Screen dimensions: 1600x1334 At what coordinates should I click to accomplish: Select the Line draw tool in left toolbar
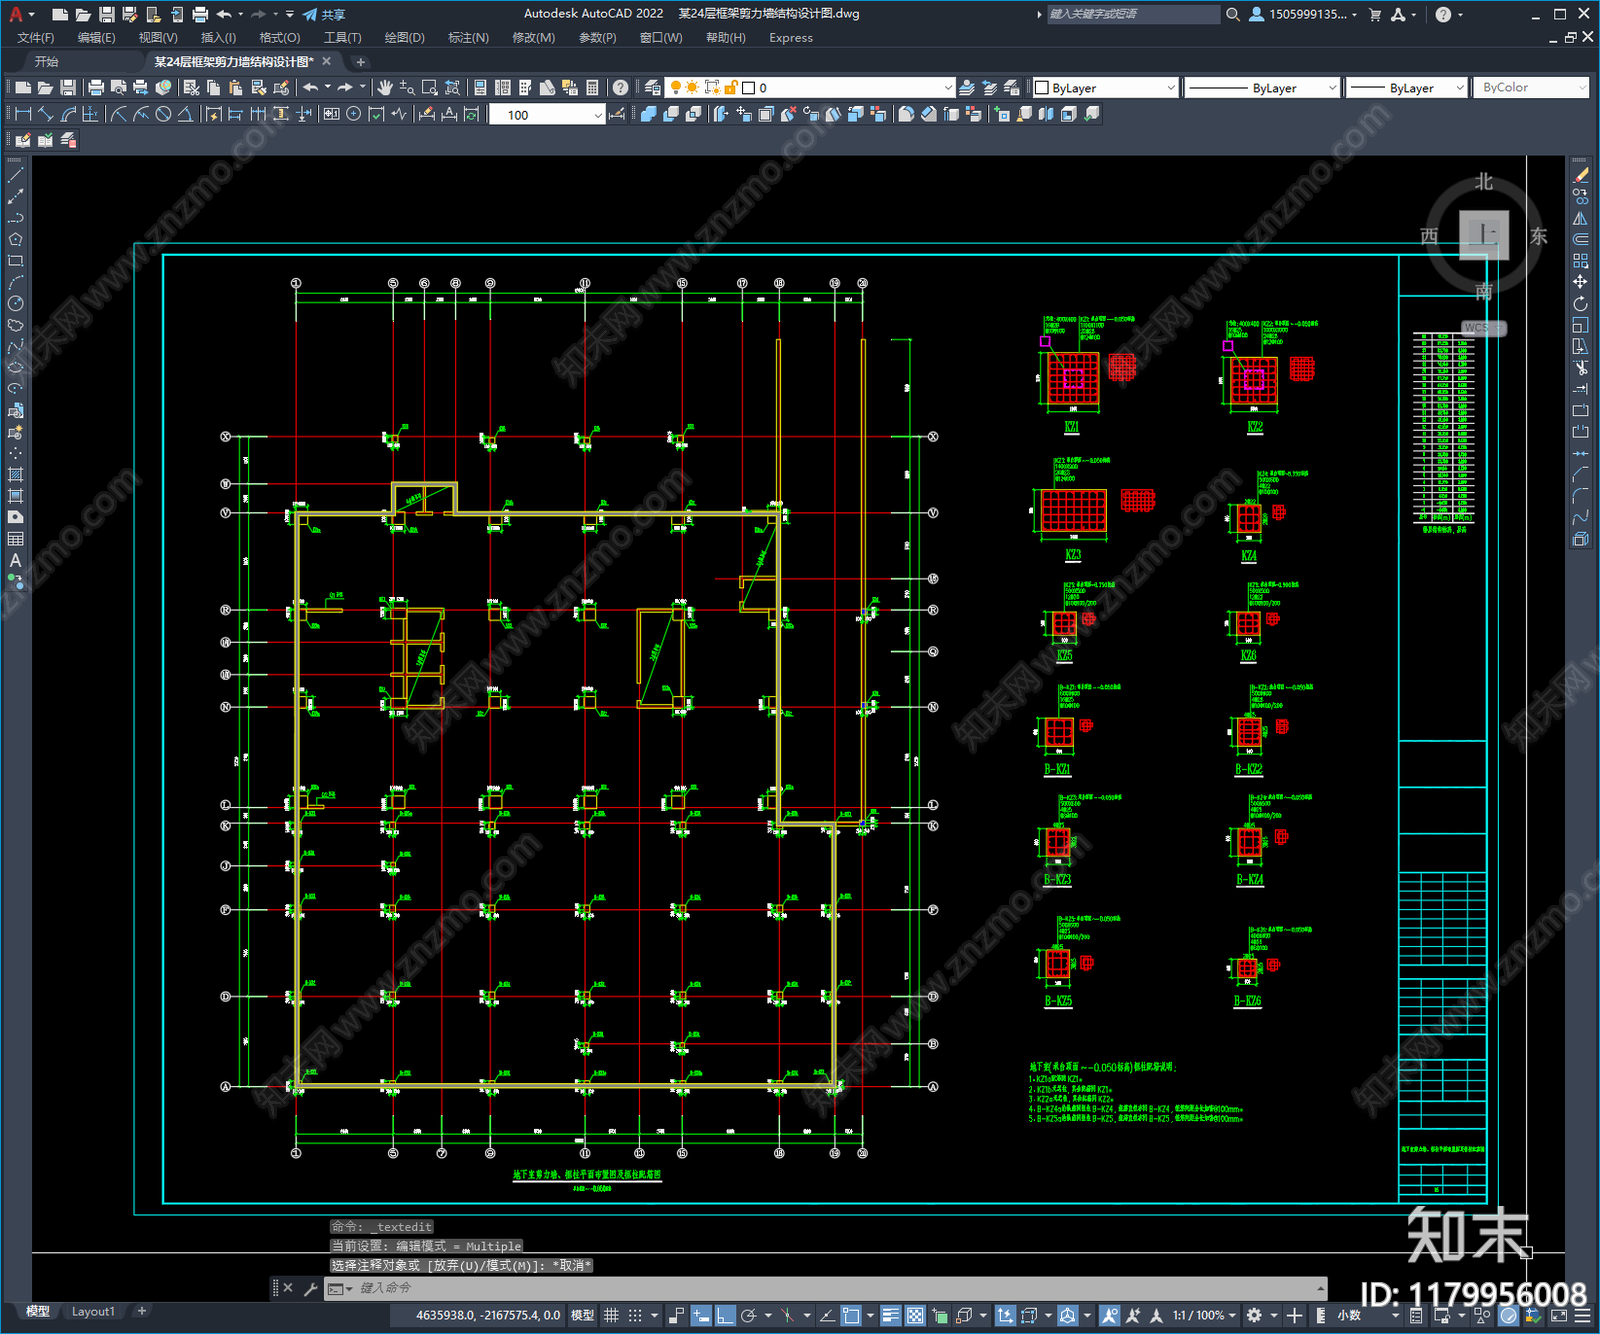click(15, 175)
